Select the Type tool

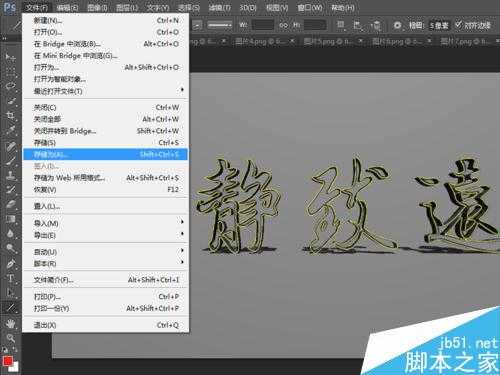[x=10, y=278]
